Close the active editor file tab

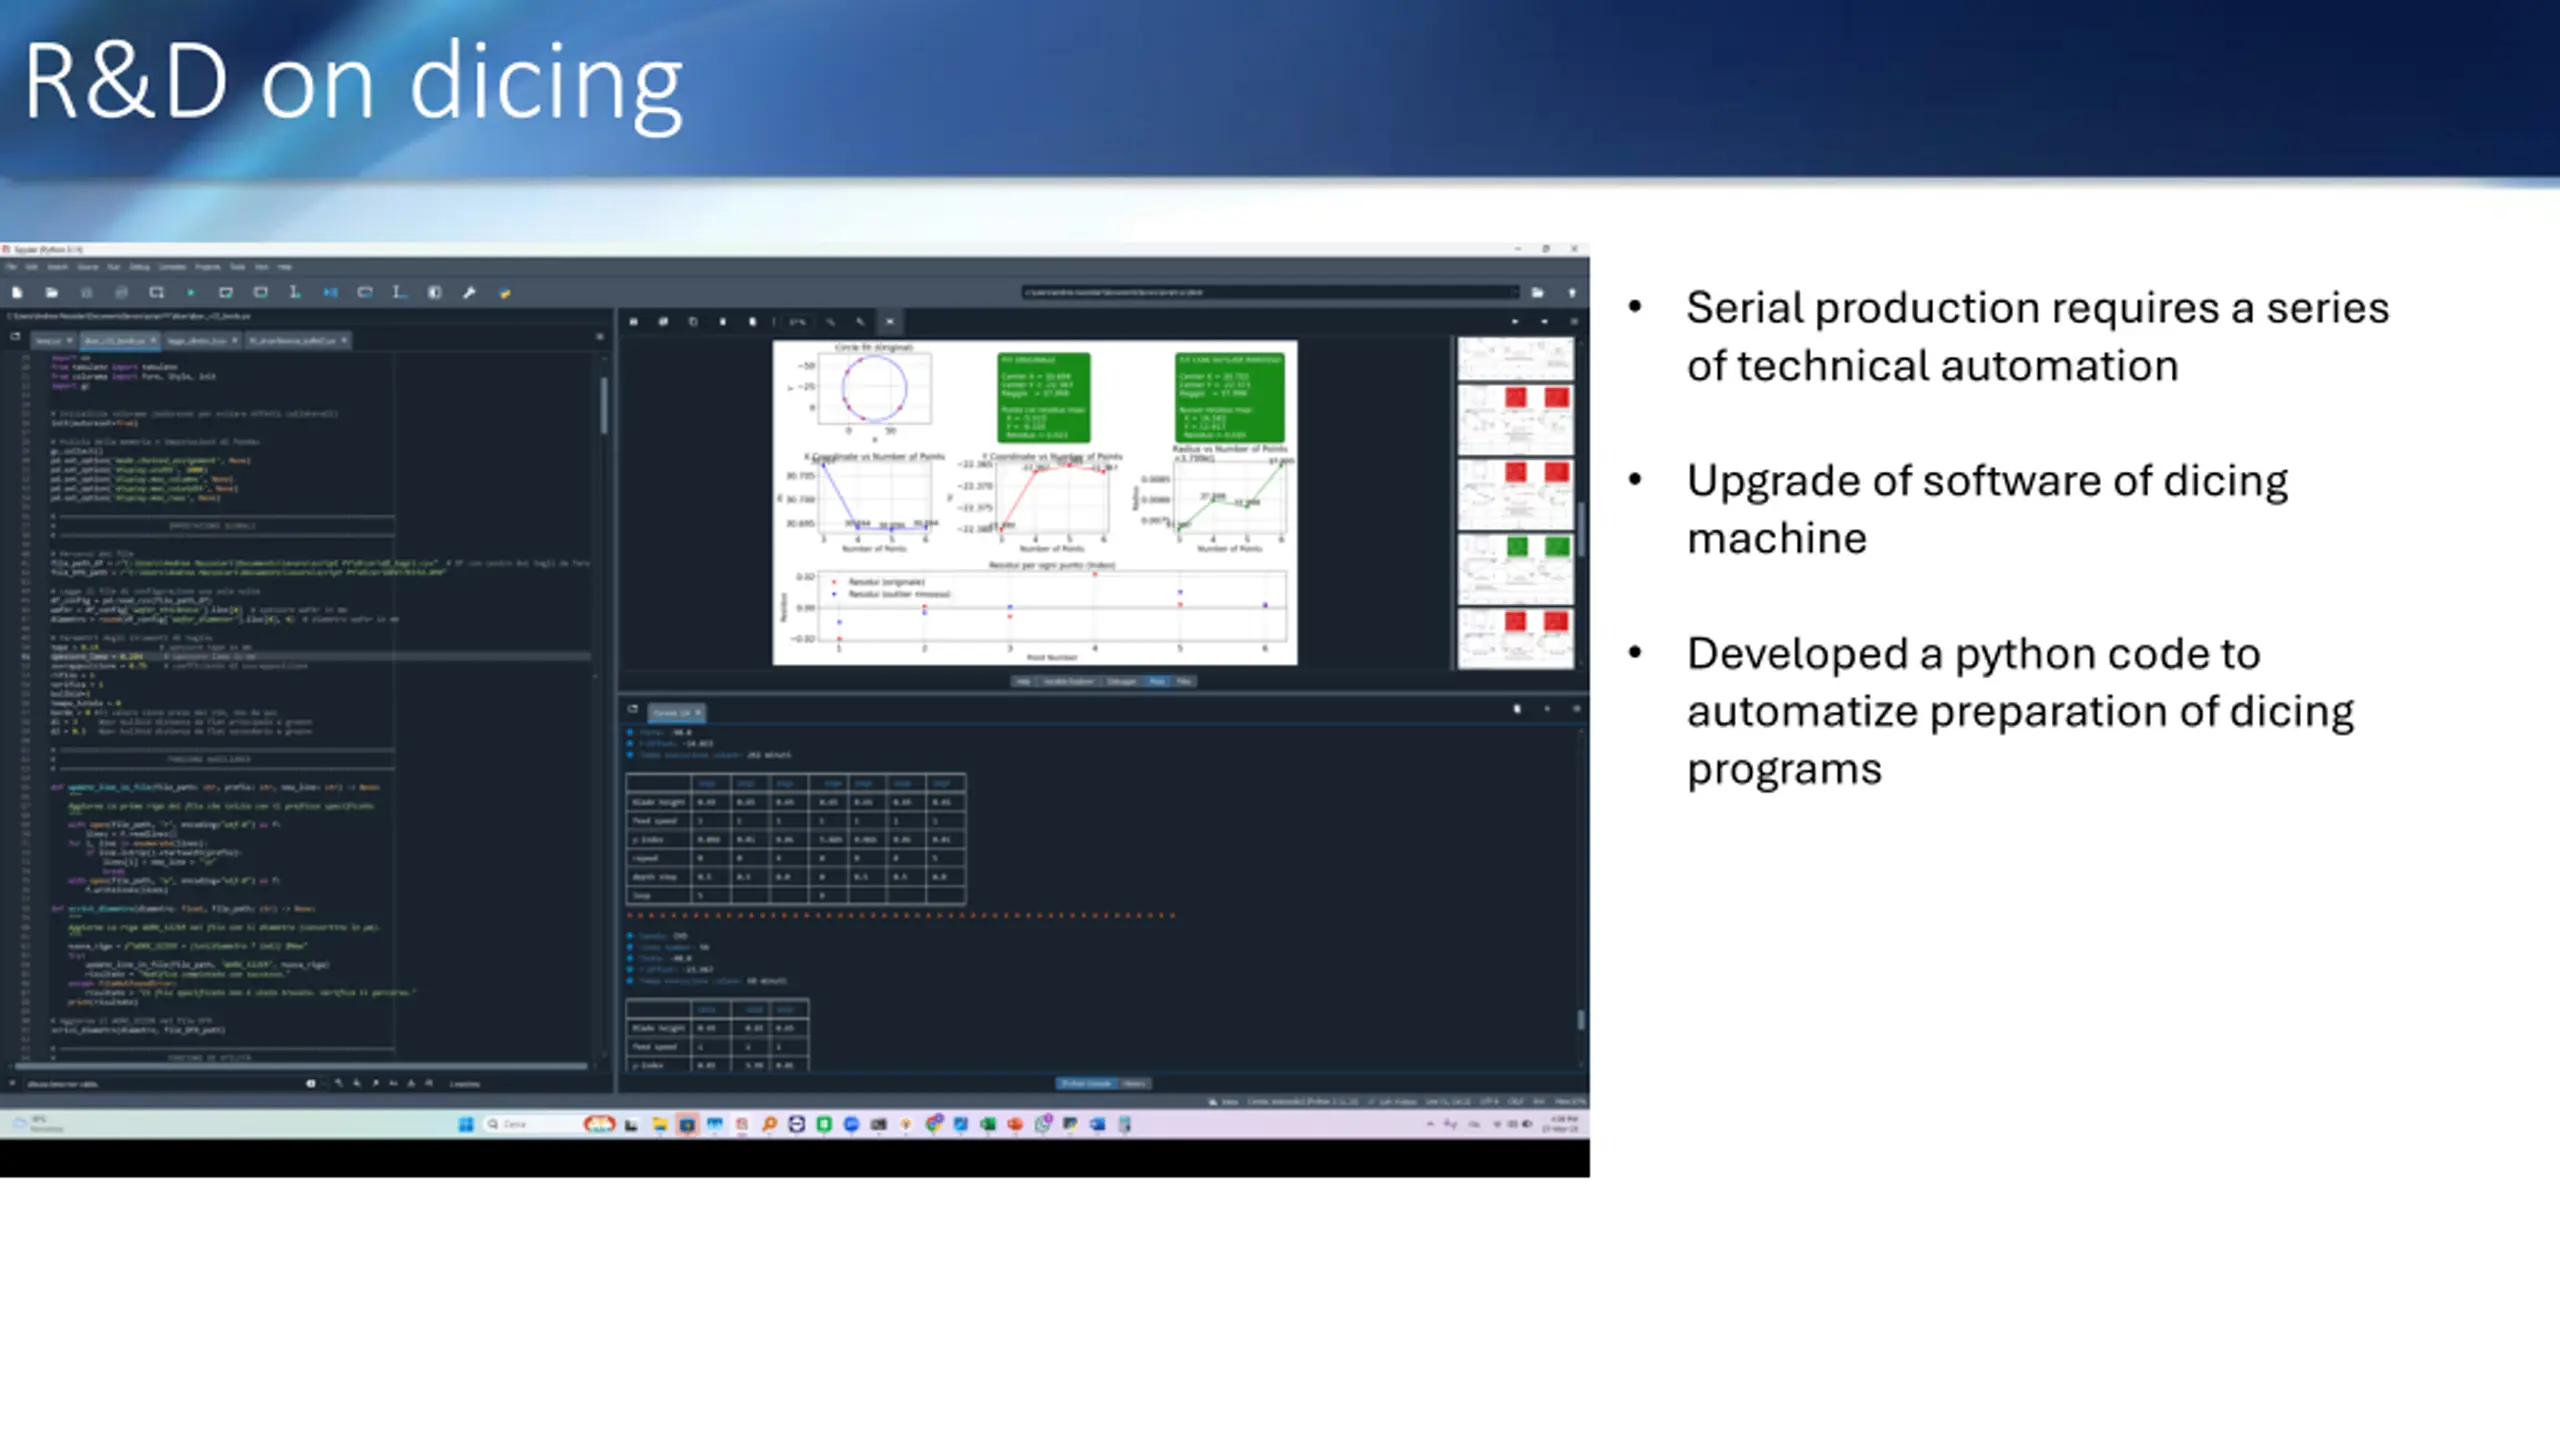point(153,341)
